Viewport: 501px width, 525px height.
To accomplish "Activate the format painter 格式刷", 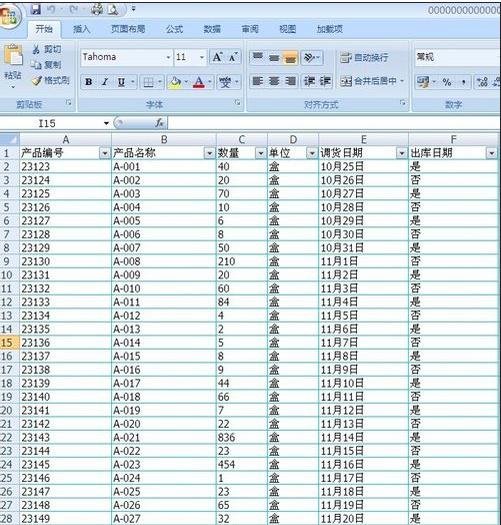I will (x=51, y=80).
